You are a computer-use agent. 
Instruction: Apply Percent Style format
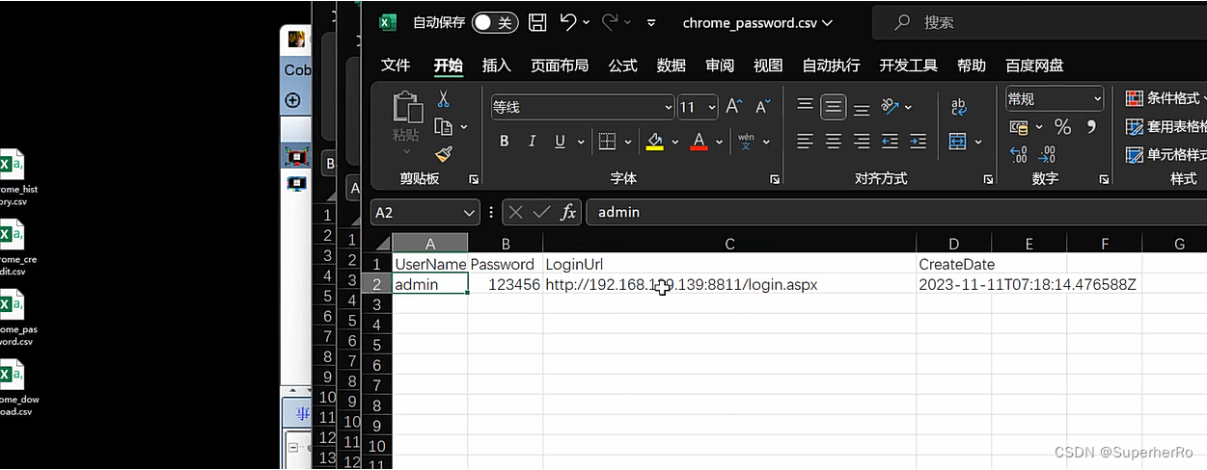[1063, 127]
